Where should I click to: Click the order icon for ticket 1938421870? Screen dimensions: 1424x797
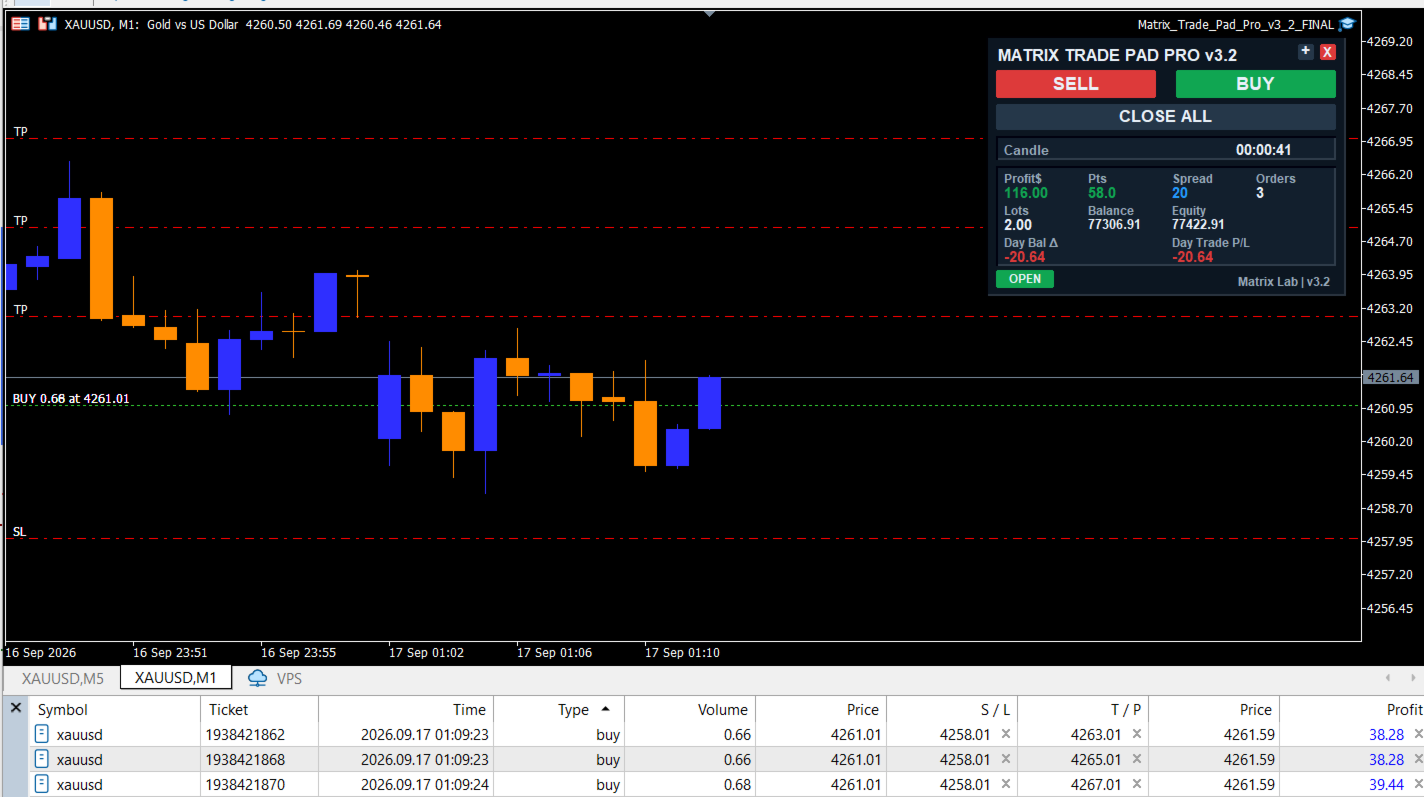pyautogui.click(x=42, y=784)
